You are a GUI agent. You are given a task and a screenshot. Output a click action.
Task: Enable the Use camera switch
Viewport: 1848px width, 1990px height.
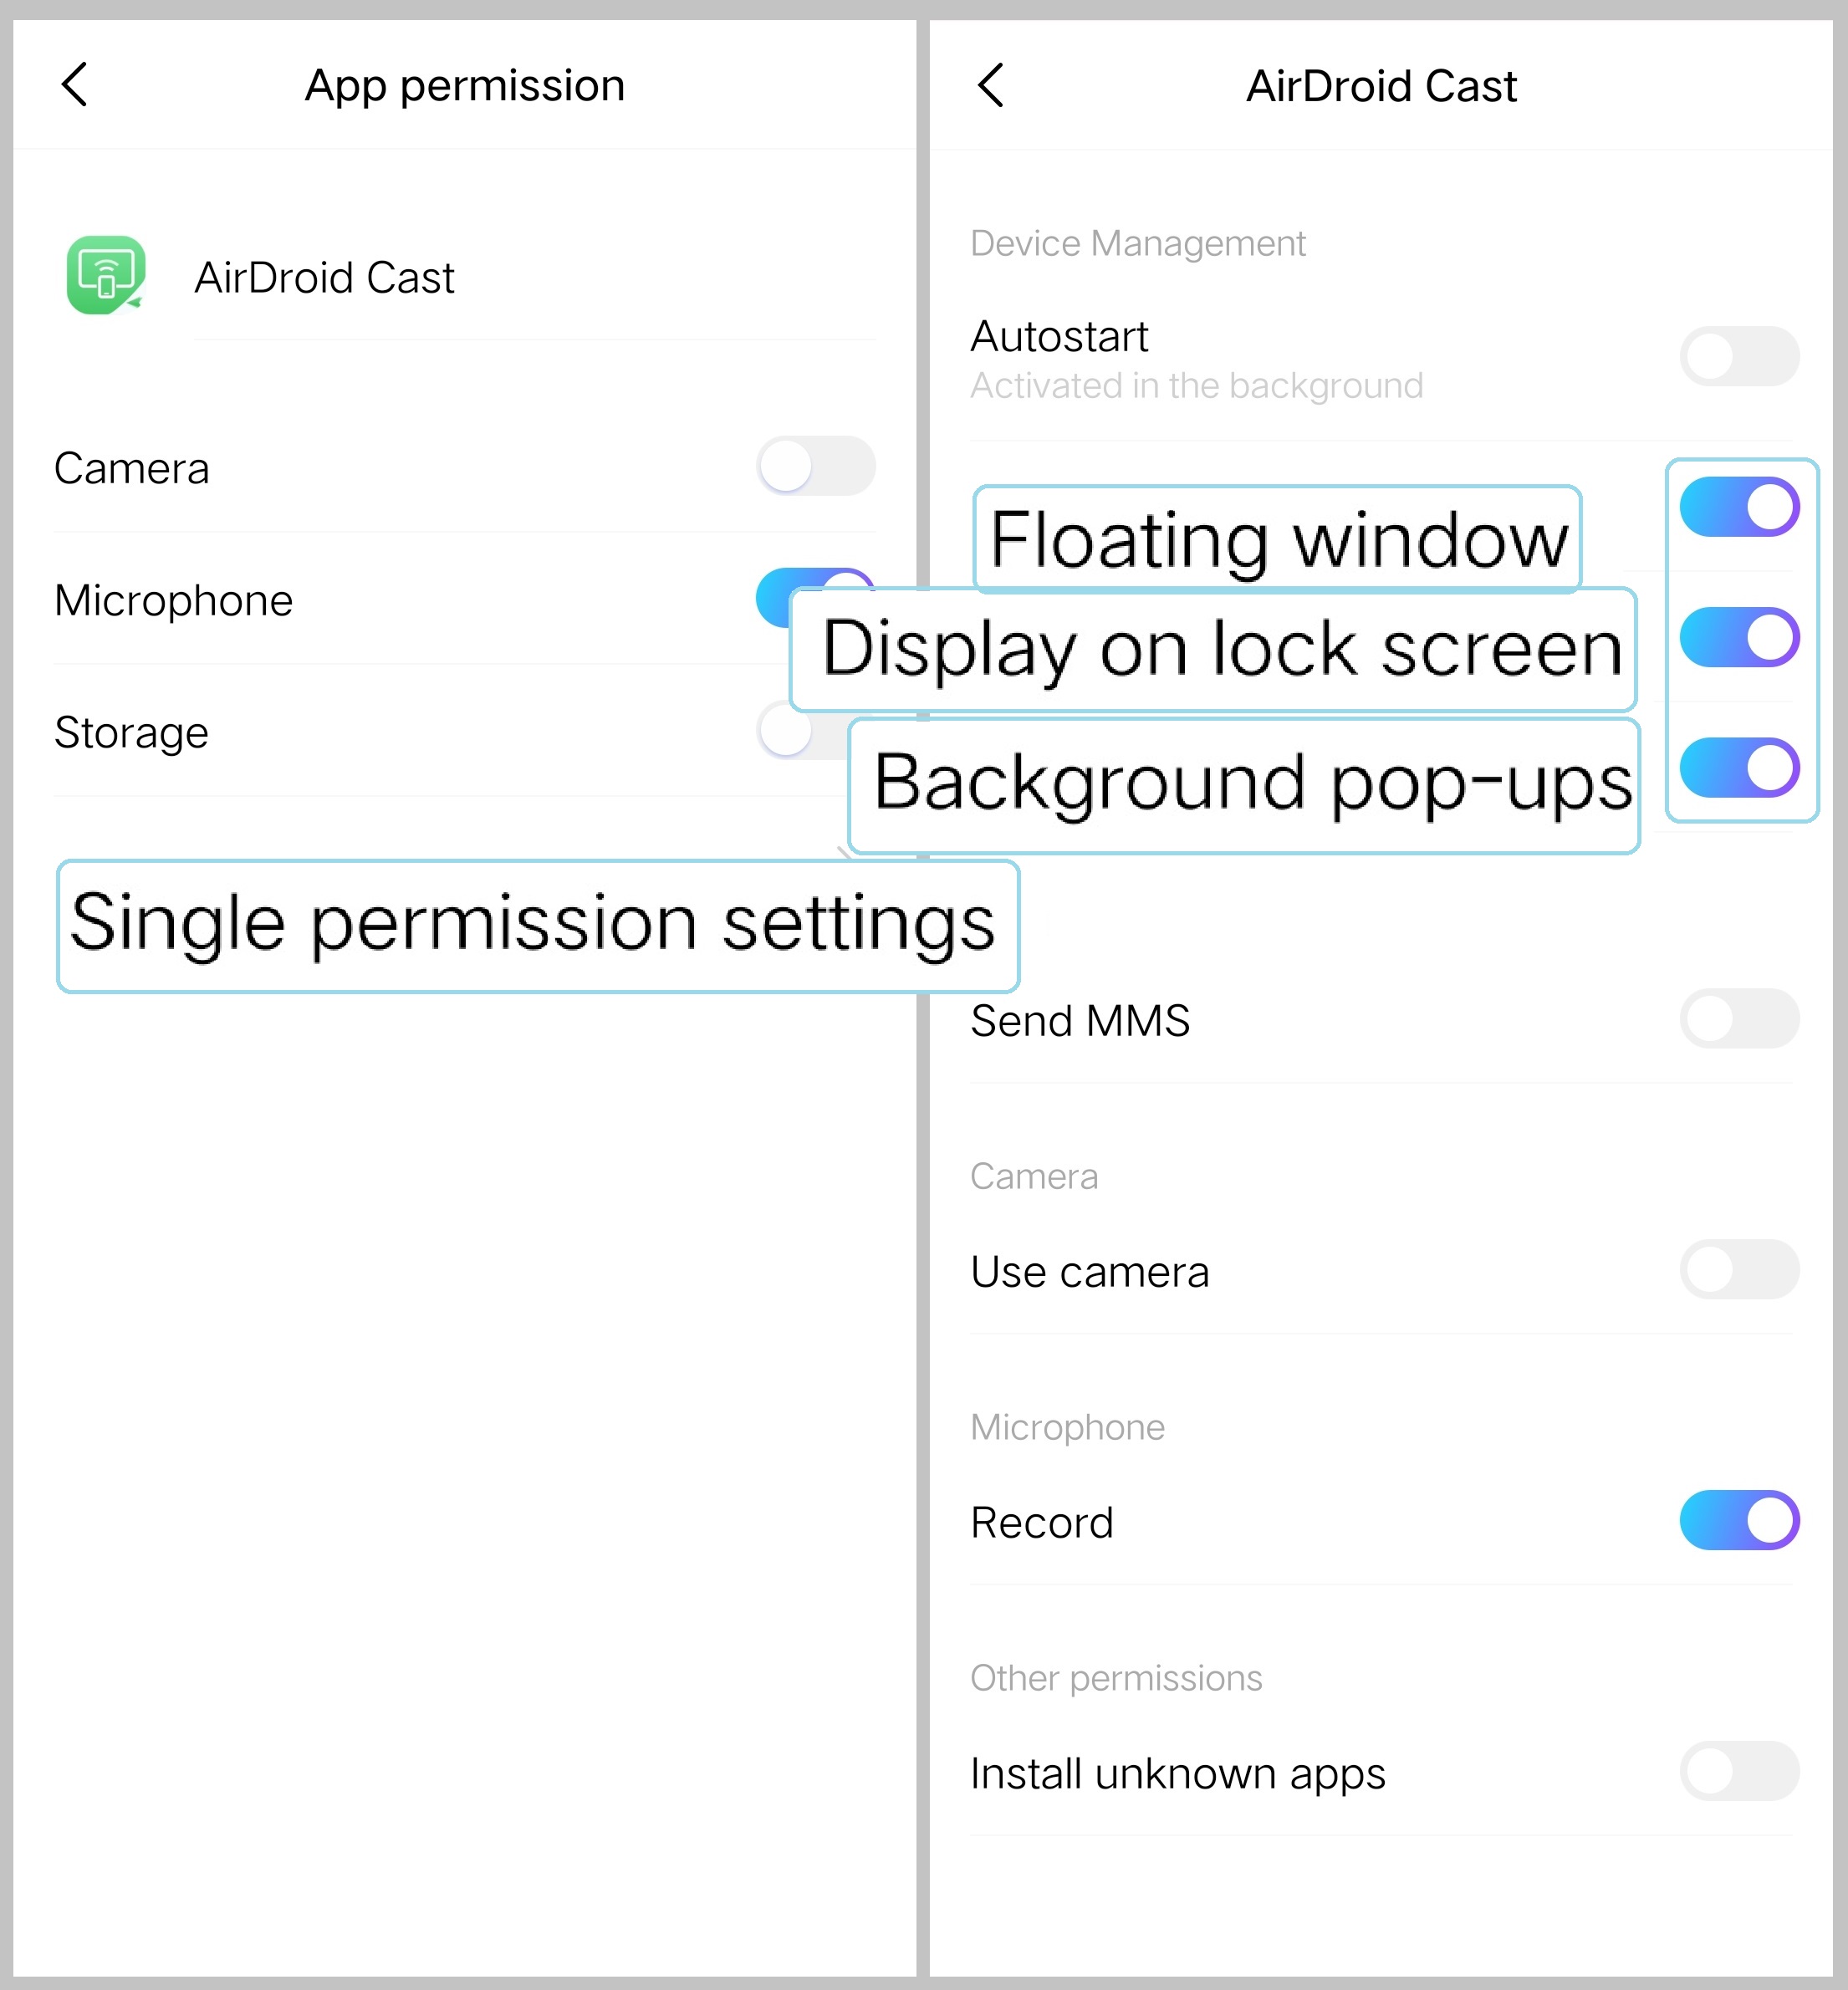pyautogui.click(x=1740, y=1269)
